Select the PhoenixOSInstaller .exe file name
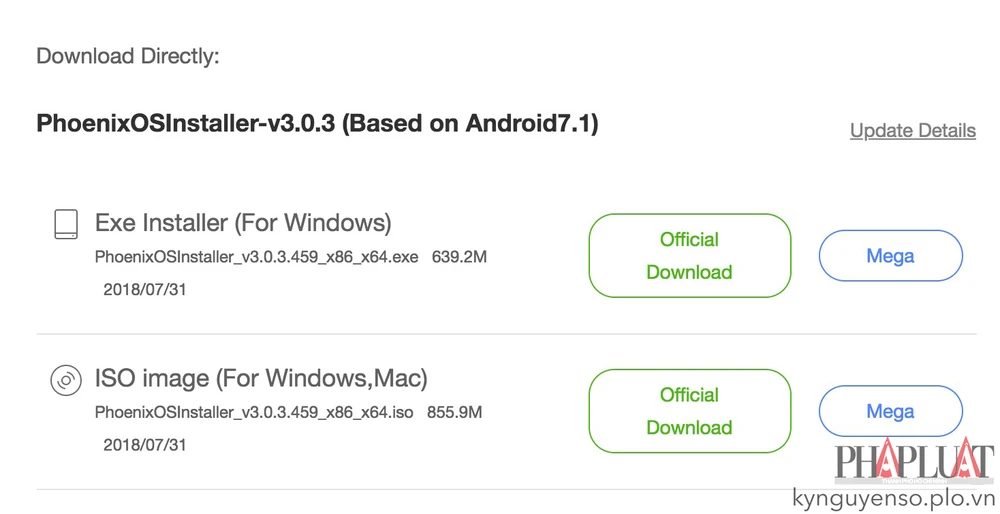This screenshot has width=1000, height=514. (x=256, y=257)
